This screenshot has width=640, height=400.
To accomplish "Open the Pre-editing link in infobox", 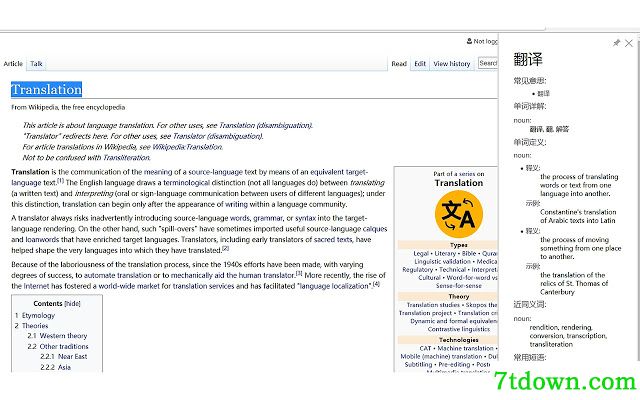I will click(x=454, y=364).
